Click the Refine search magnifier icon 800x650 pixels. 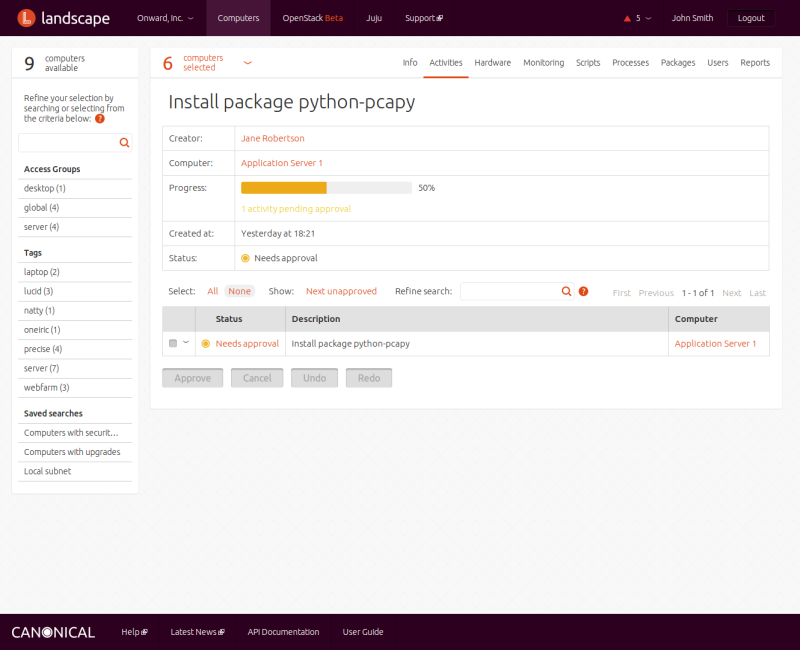(x=566, y=292)
